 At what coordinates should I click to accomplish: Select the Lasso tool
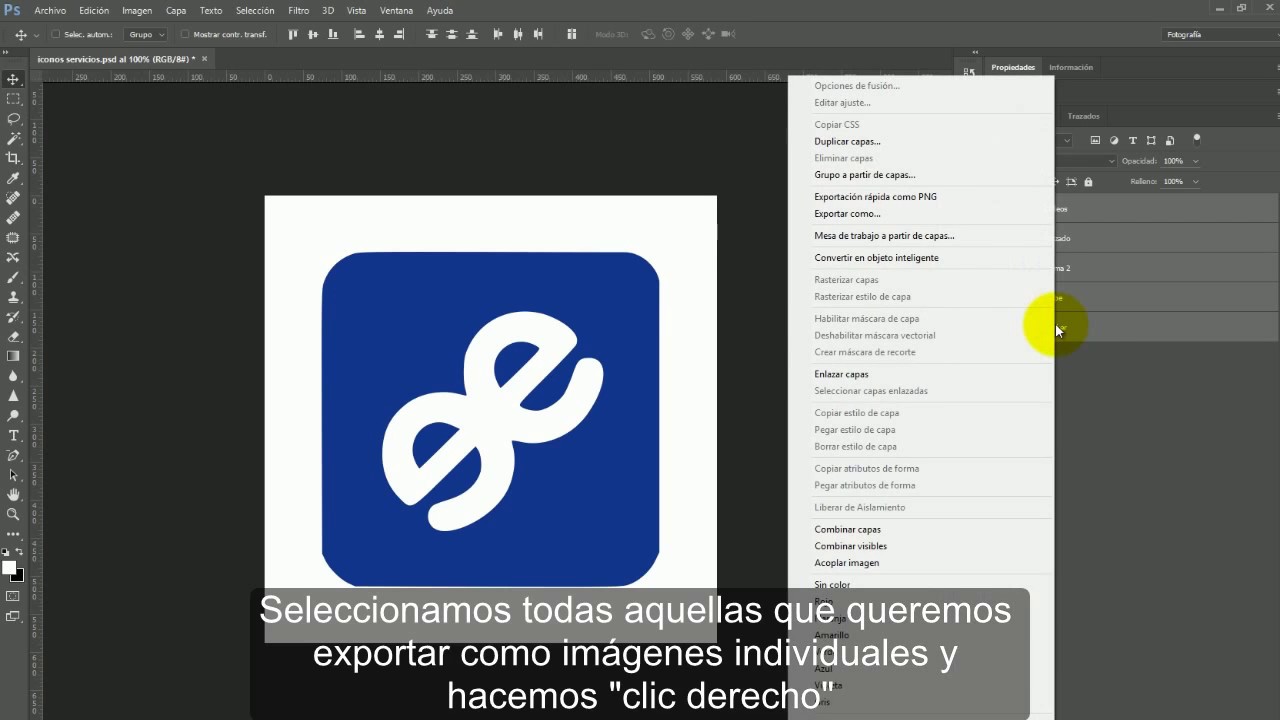click(13, 119)
